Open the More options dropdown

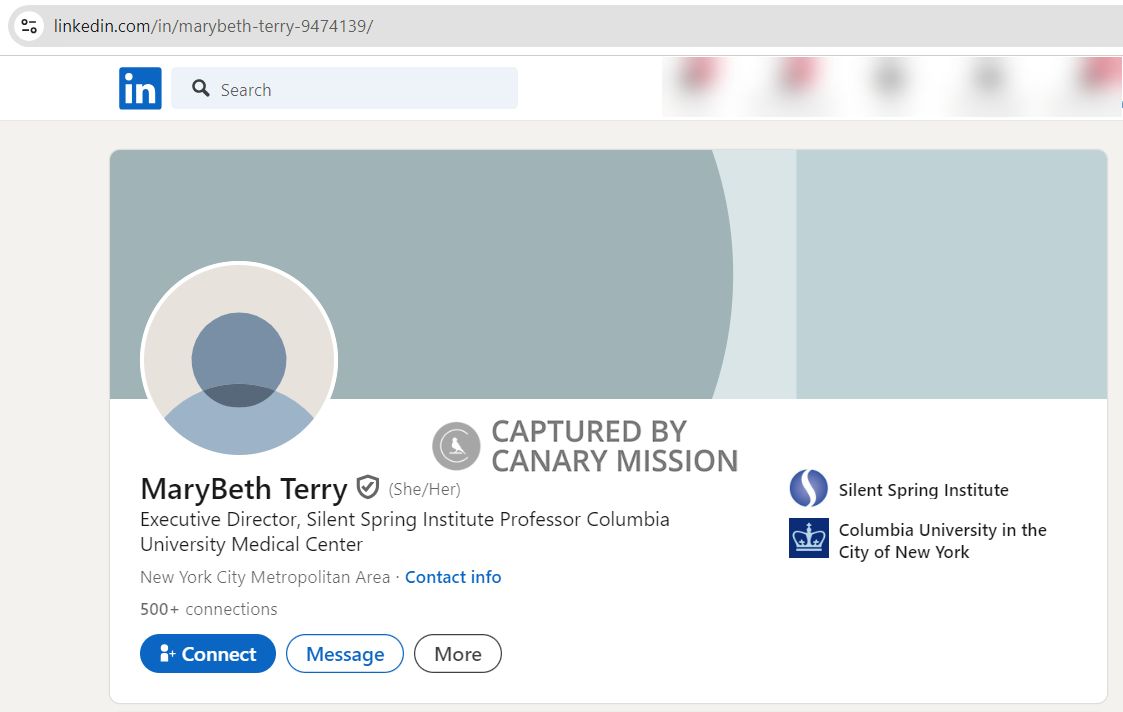click(458, 653)
